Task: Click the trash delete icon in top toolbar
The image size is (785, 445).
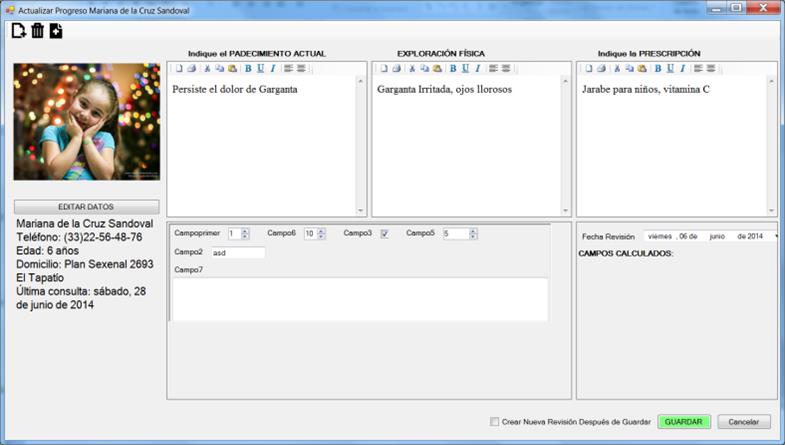Action: (x=37, y=31)
